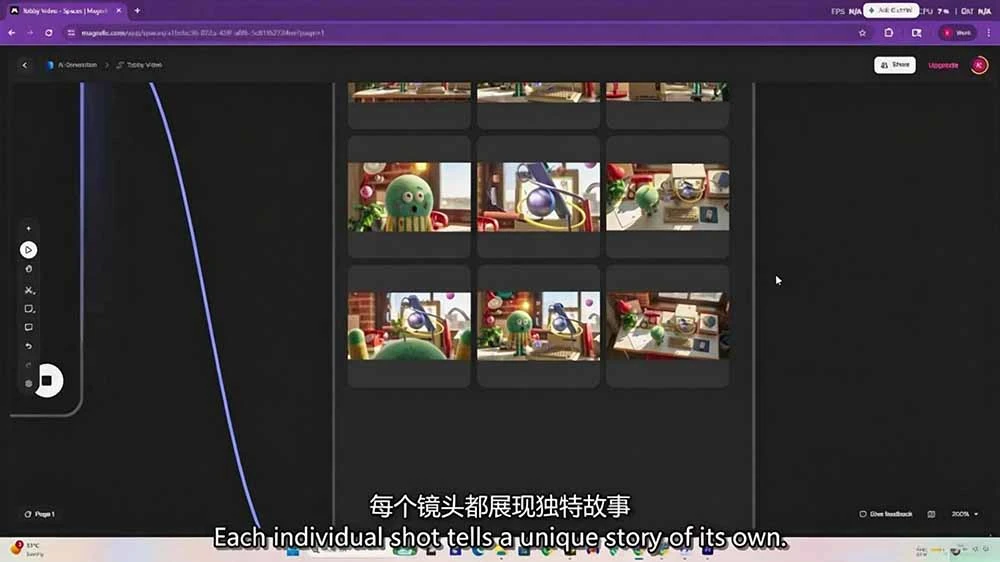The height and width of the screenshot is (562, 1000).
Task: Open the user avatar menu
Action: pos(979,65)
